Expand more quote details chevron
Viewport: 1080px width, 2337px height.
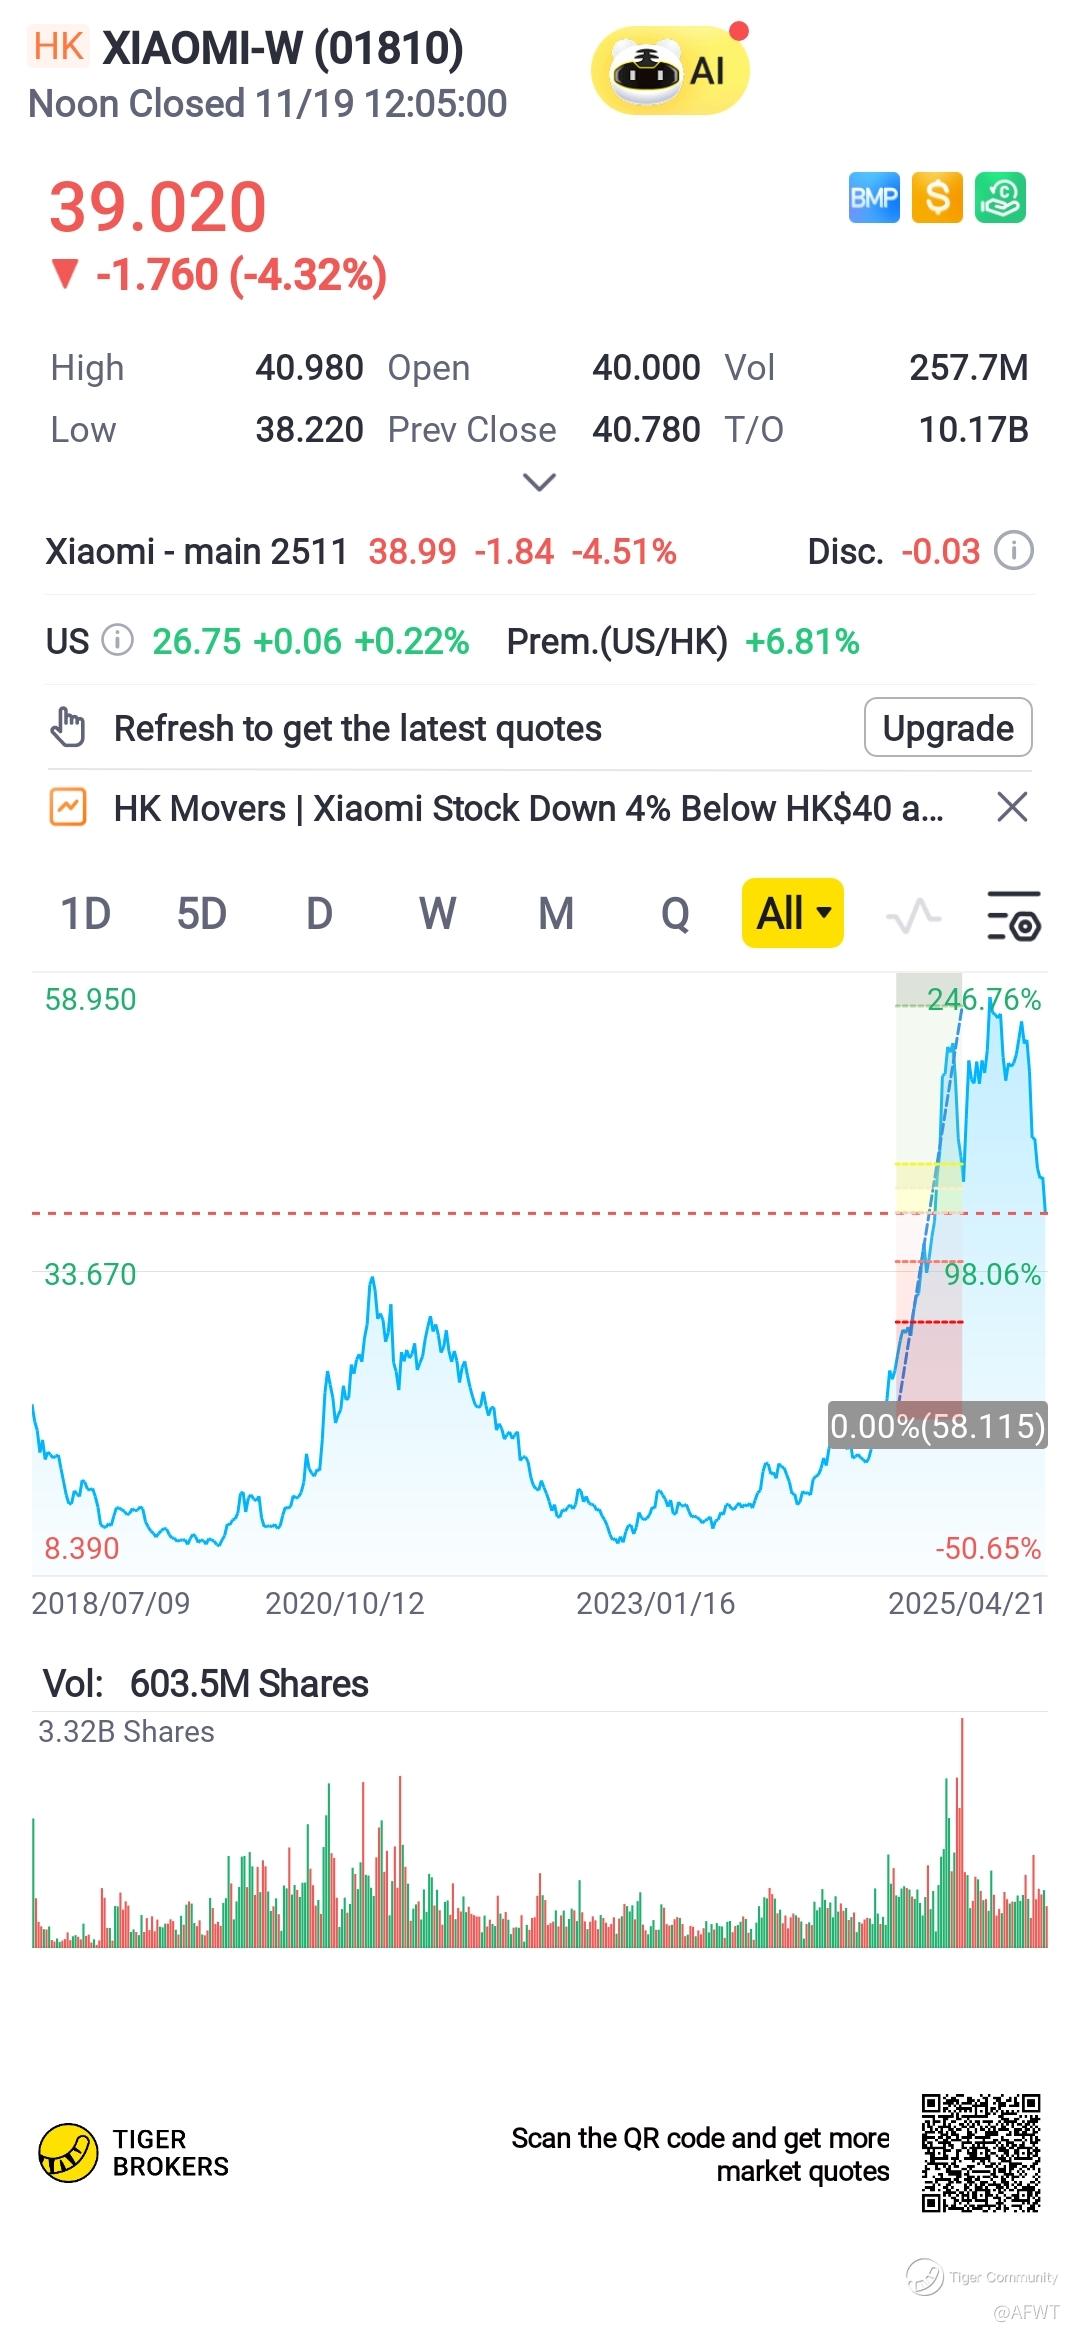[540, 483]
